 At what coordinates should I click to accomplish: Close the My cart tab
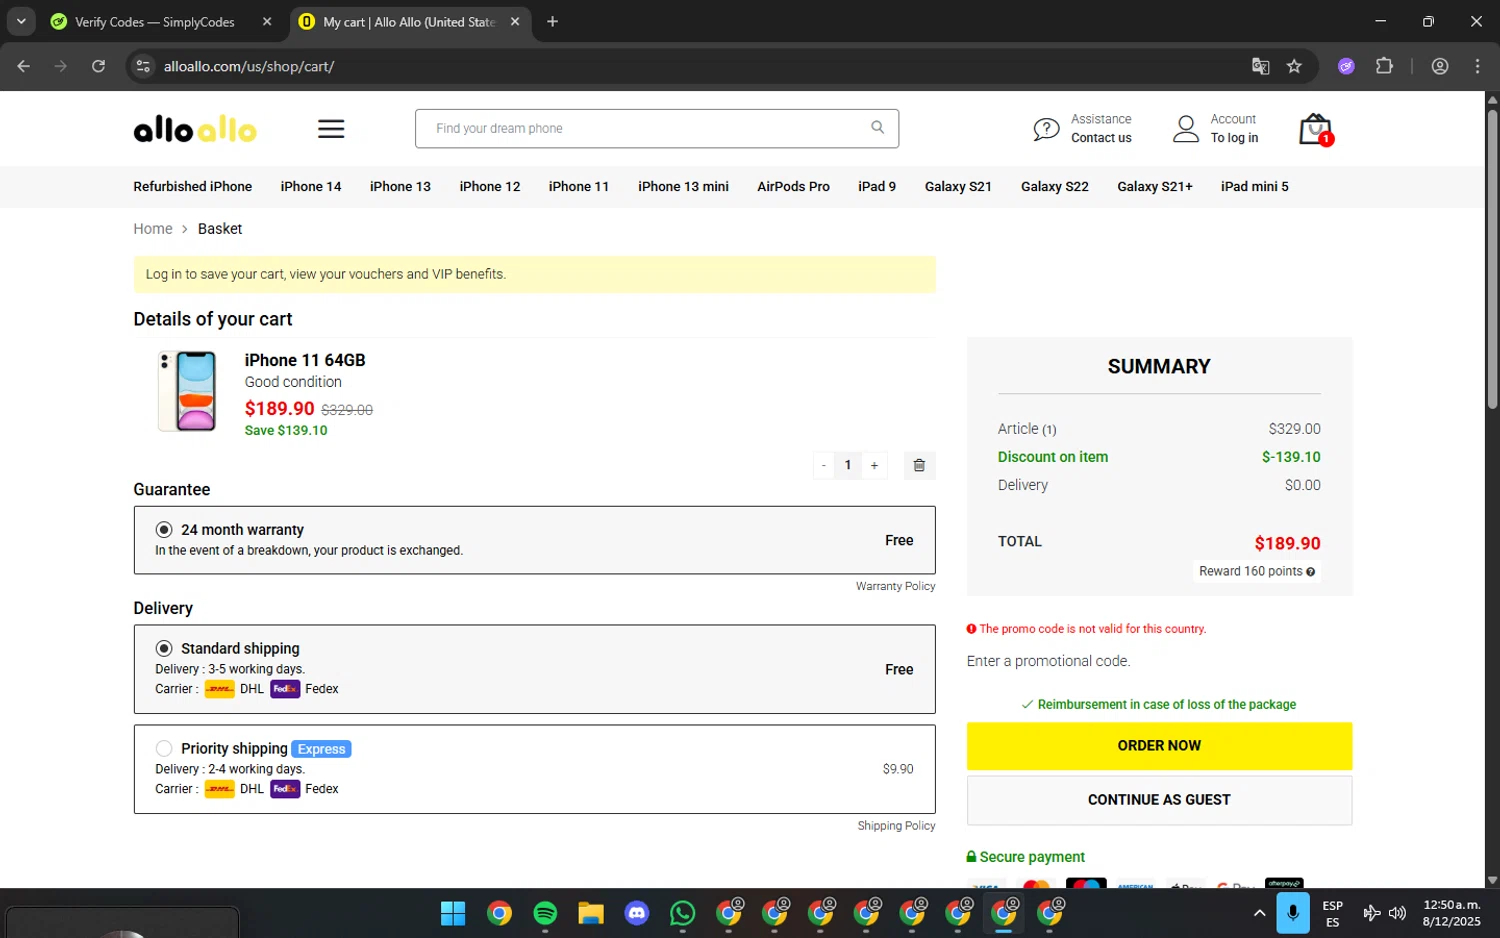click(x=515, y=21)
